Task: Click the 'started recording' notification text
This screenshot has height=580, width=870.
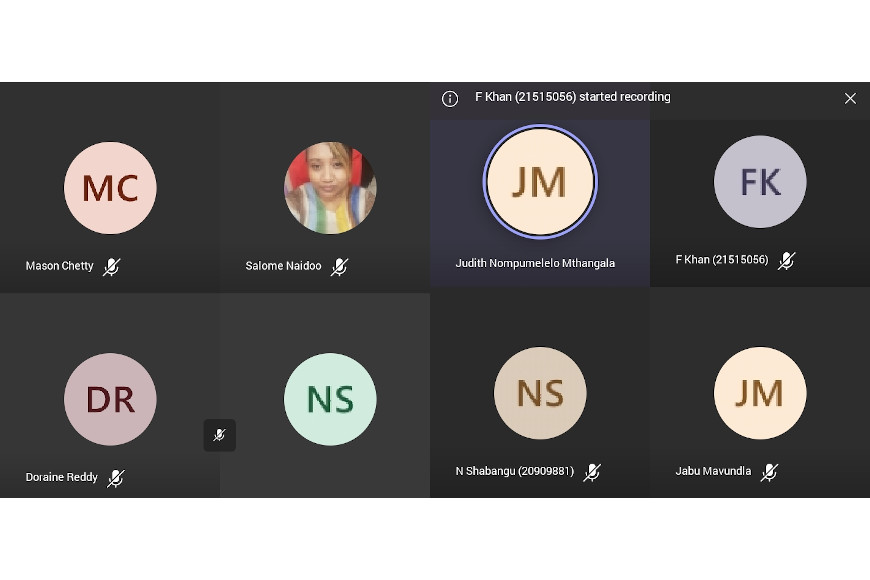Action: (x=573, y=97)
